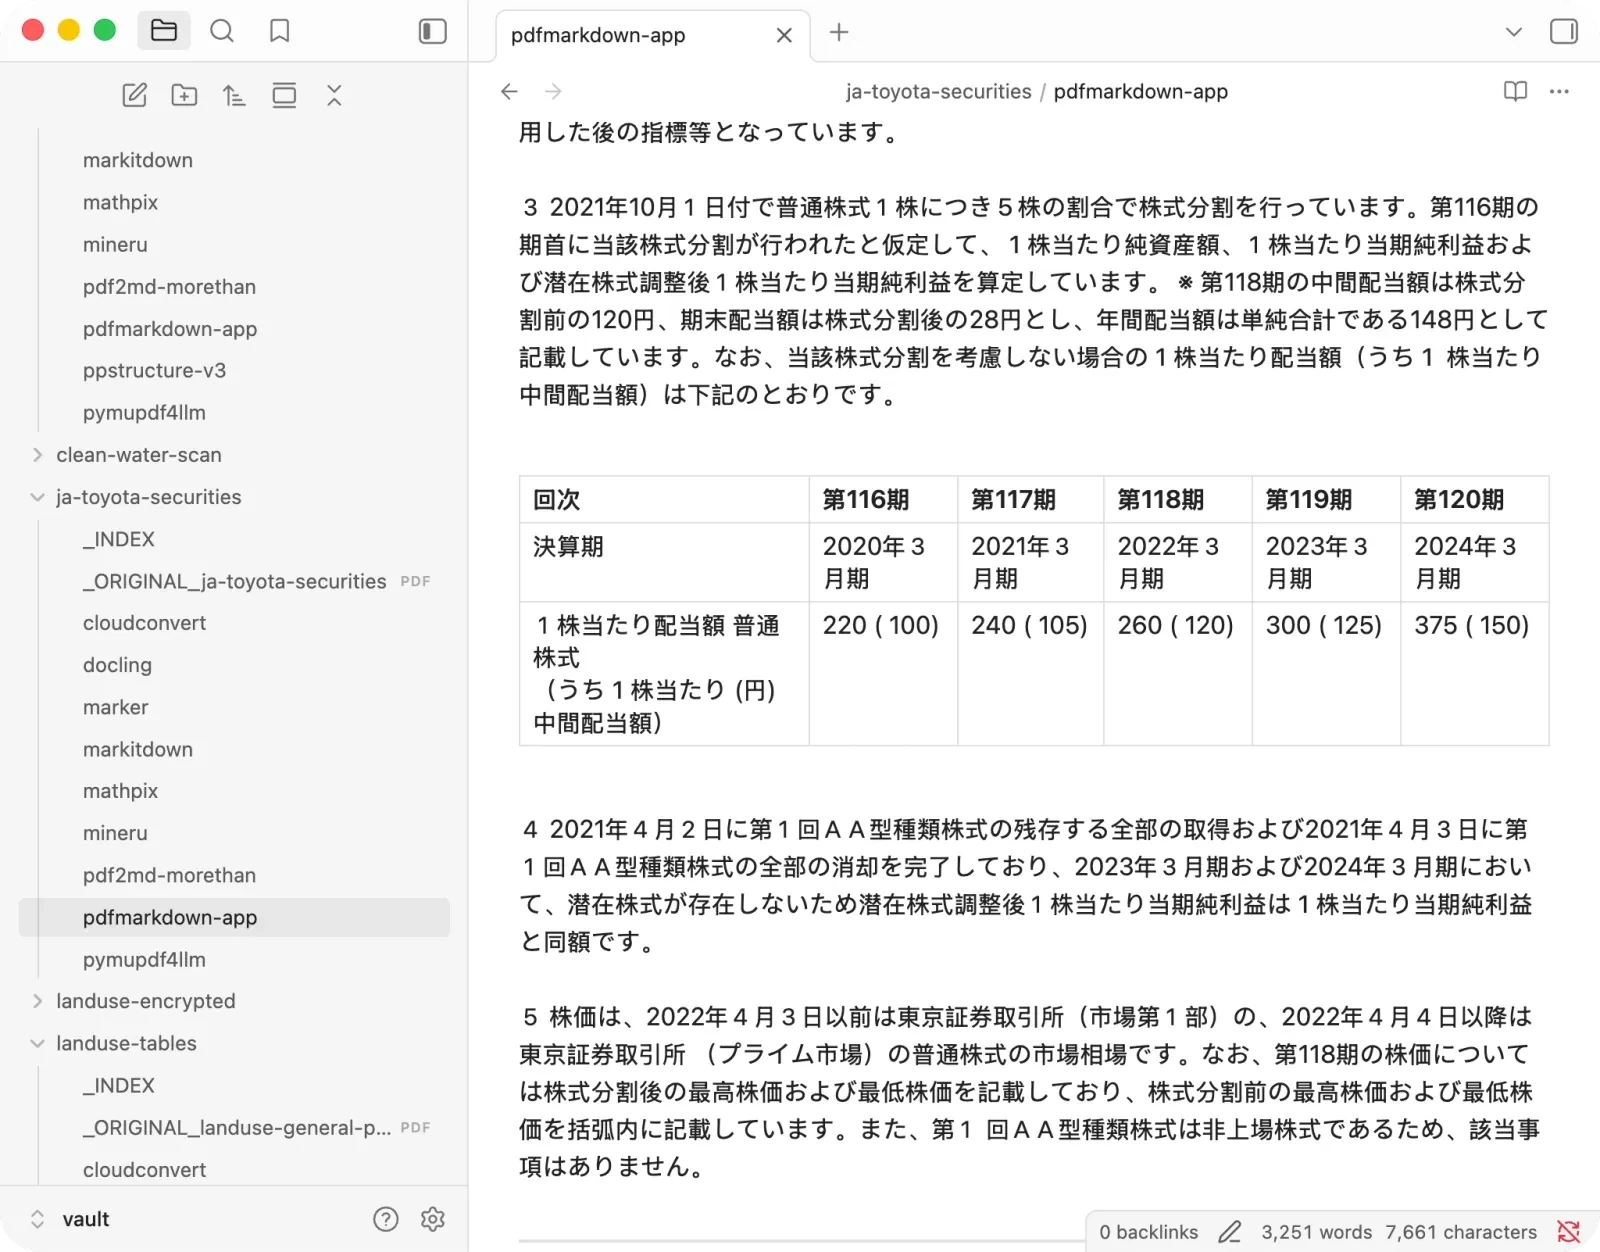Expand the clean-water-scan folder

pos(139,455)
